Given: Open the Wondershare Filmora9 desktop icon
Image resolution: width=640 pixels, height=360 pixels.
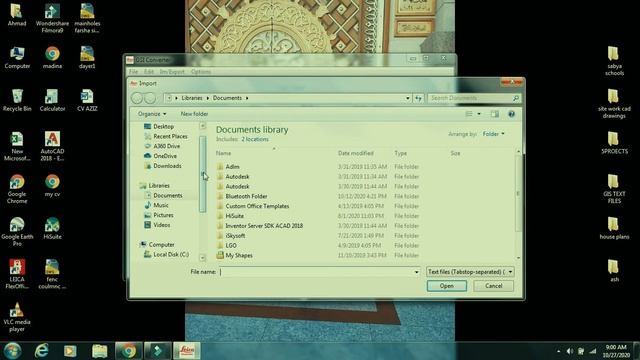Looking at the screenshot, I should pyautogui.click(x=52, y=18).
